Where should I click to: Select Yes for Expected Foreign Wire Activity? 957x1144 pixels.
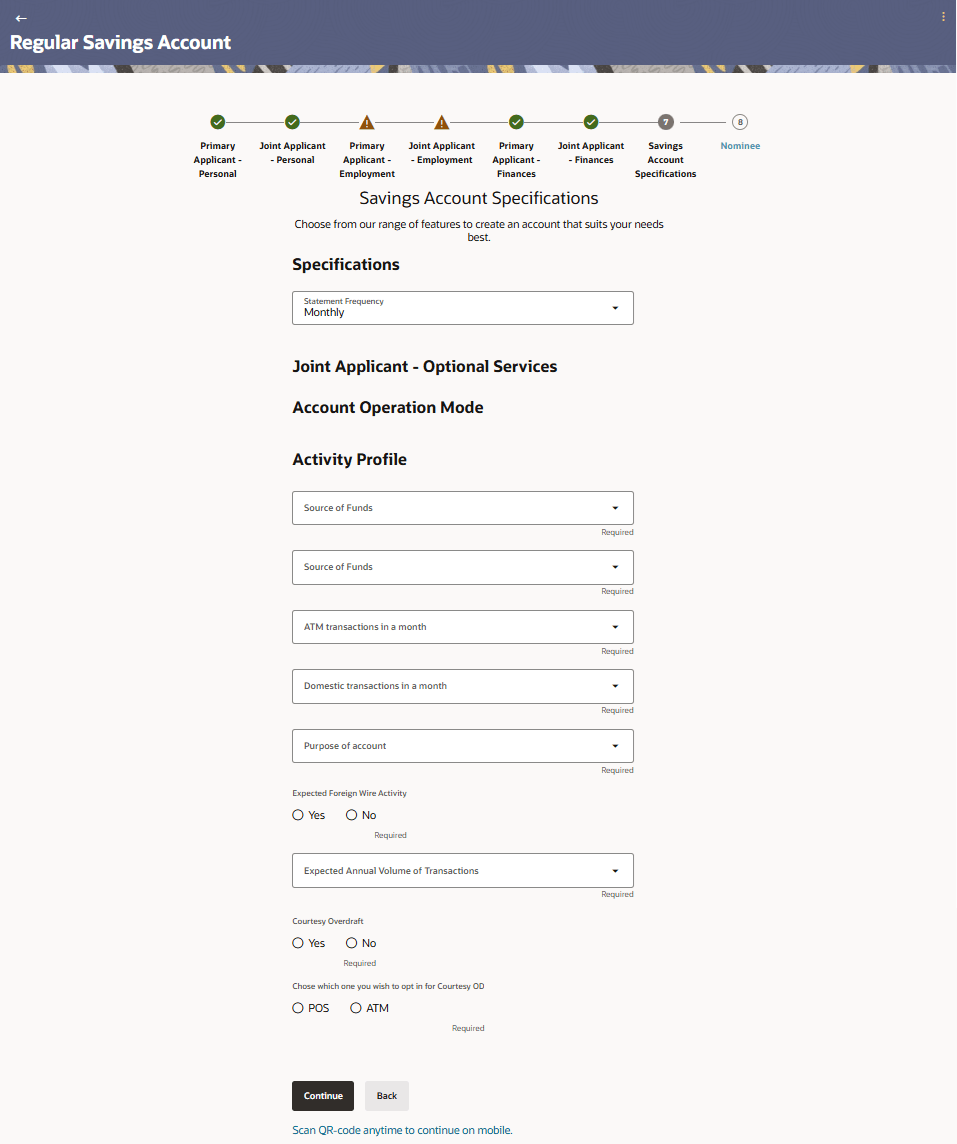click(x=298, y=815)
